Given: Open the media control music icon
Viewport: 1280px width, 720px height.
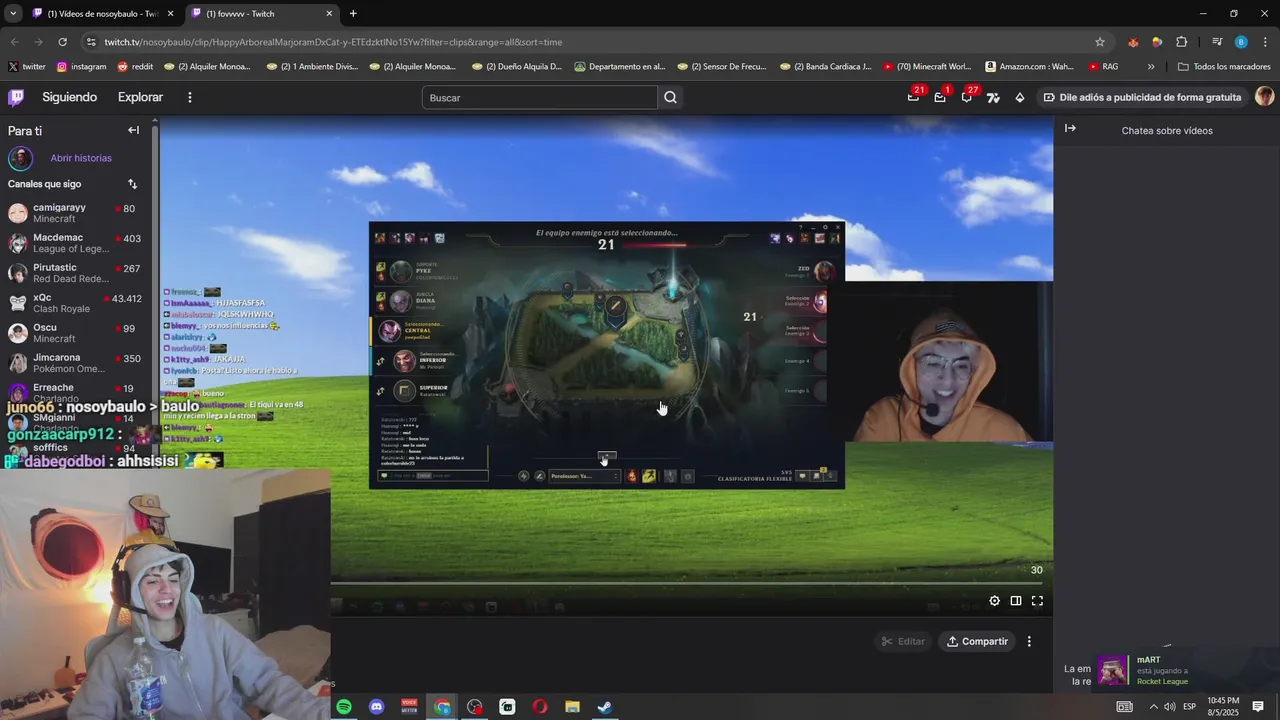Looking at the screenshot, I should (x=1216, y=42).
